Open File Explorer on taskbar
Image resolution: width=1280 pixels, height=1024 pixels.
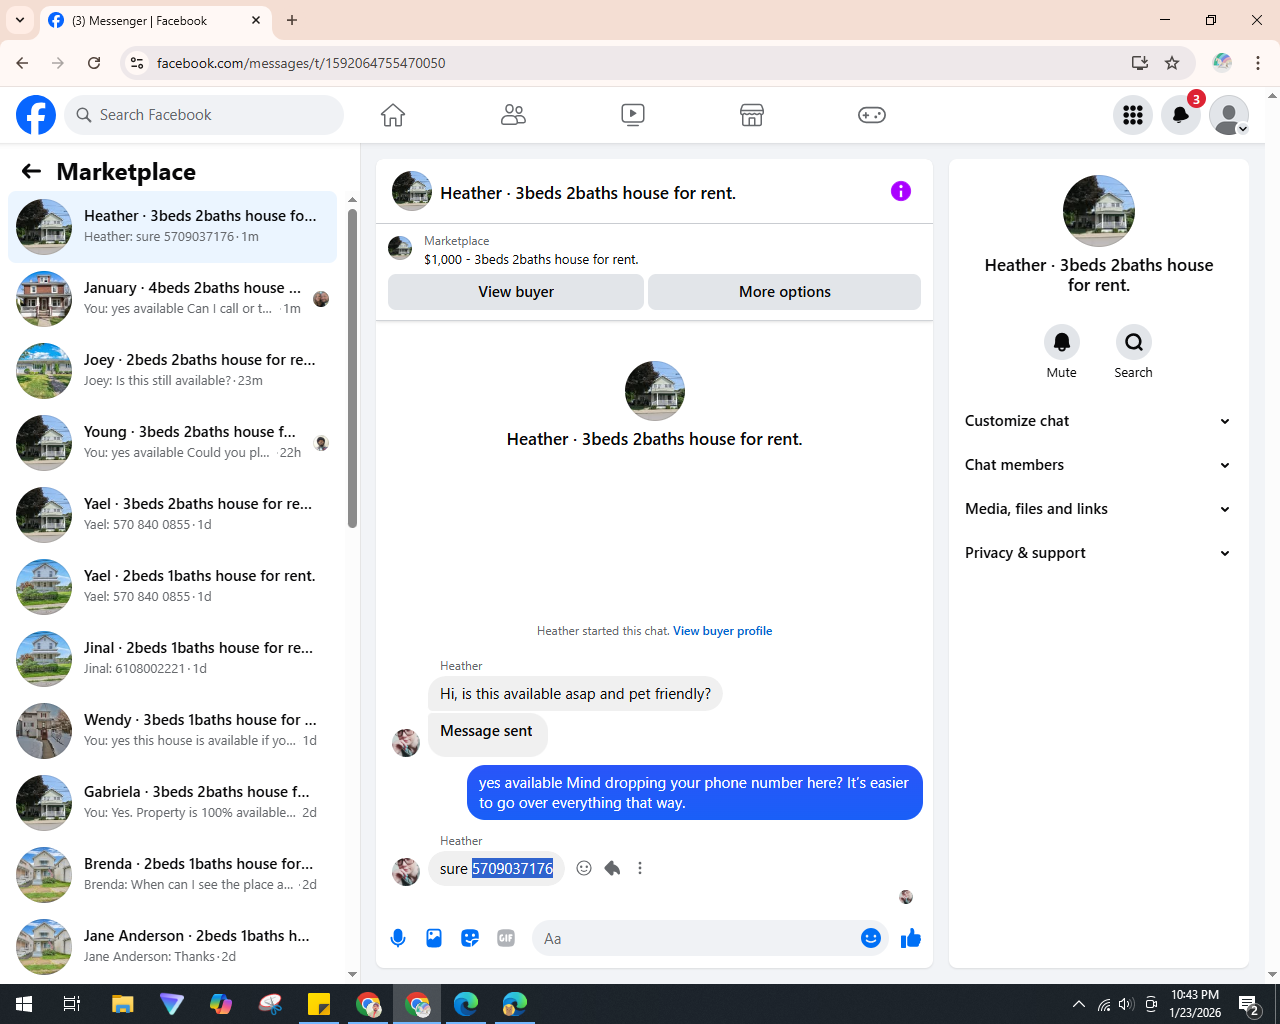click(x=122, y=1004)
